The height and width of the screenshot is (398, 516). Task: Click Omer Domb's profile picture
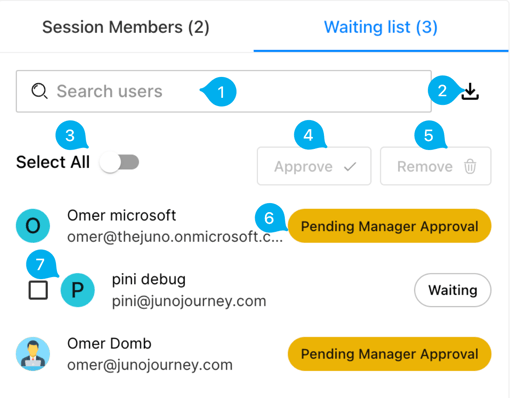pos(33,354)
